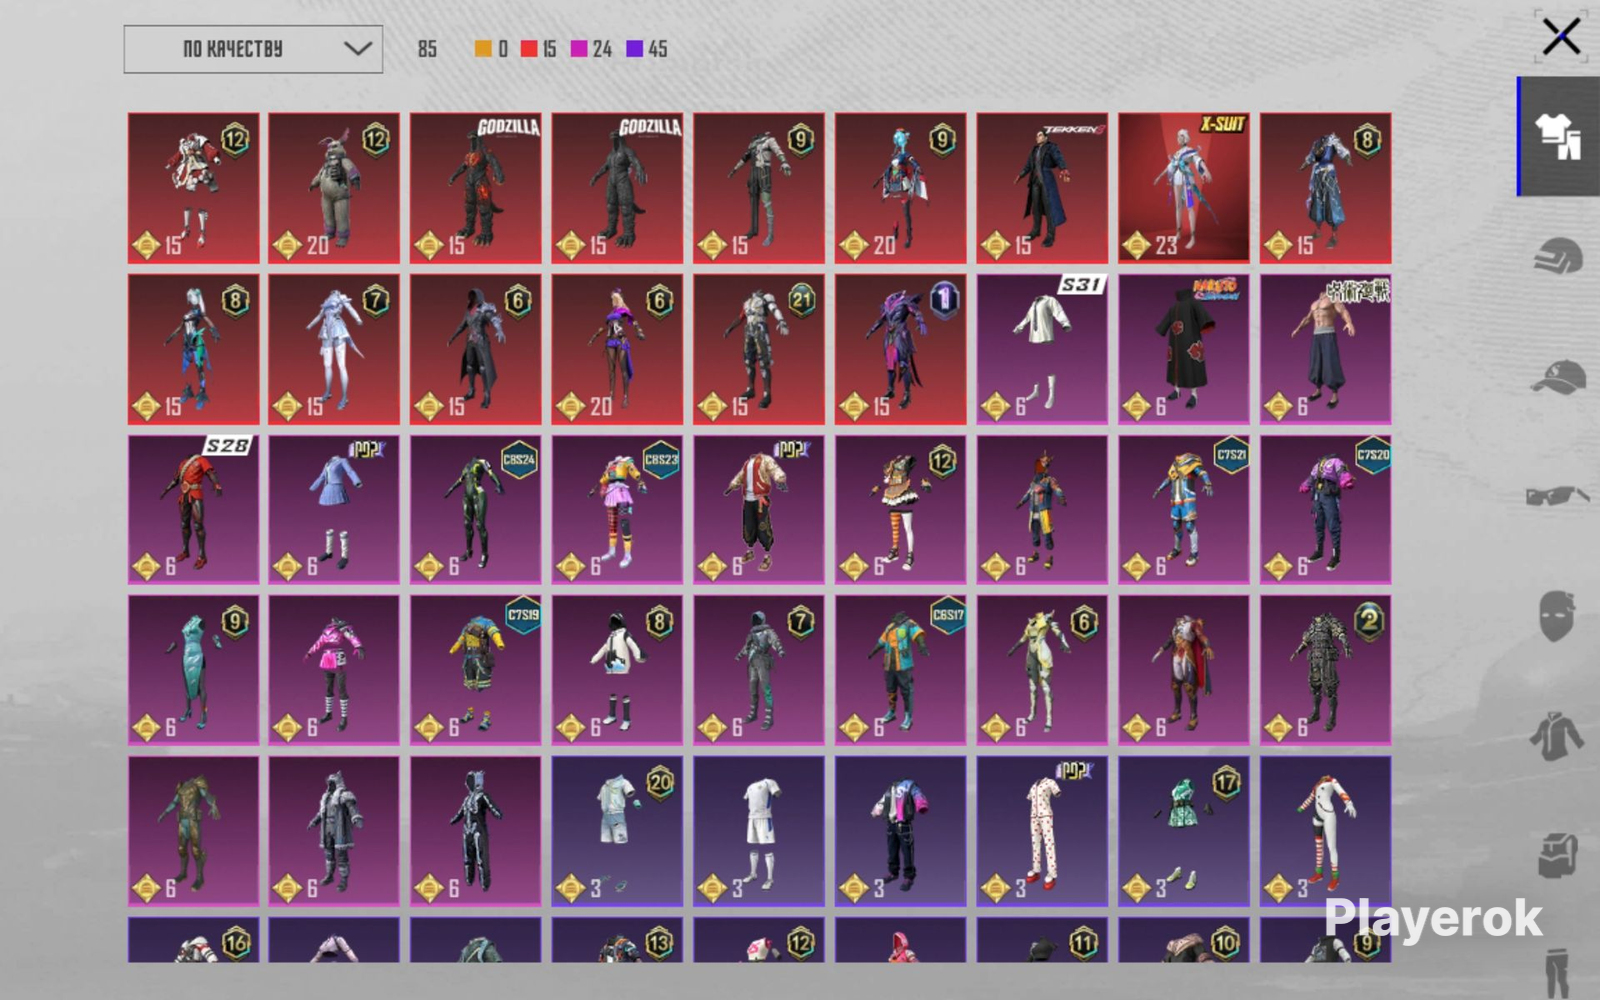Select the dark grey Godzilla suit

point(617,188)
